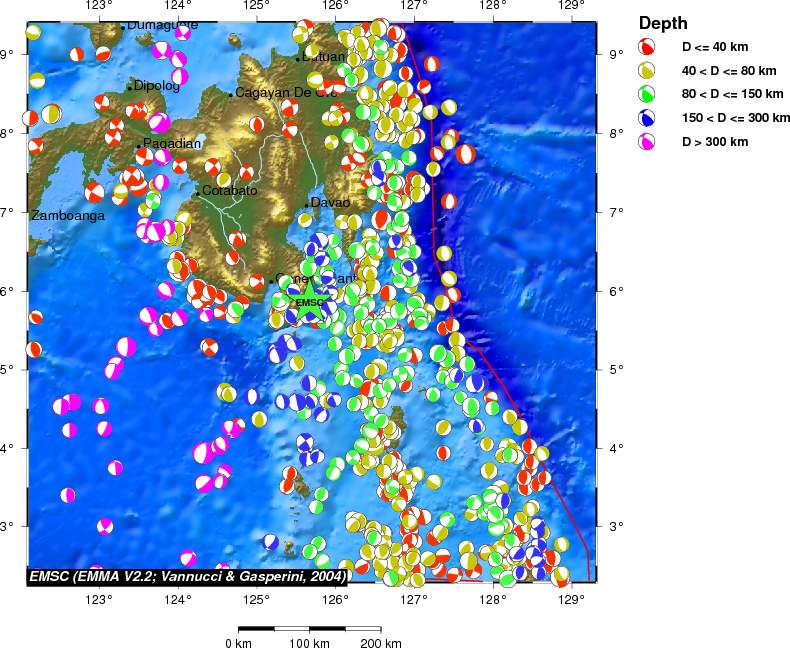Click the yellow 40 < D <= 80 km legend icon

click(x=648, y=71)
